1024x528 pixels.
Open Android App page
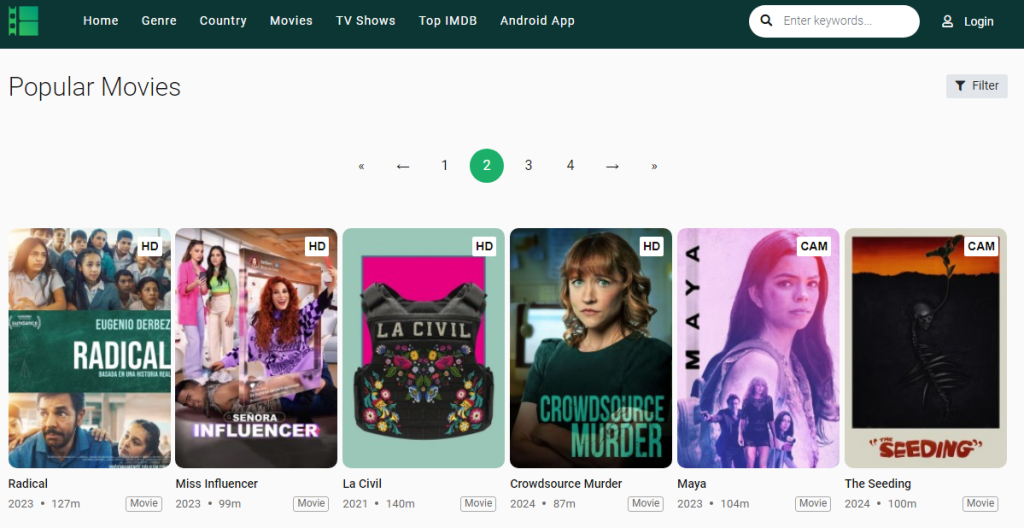tap(537, 21)
